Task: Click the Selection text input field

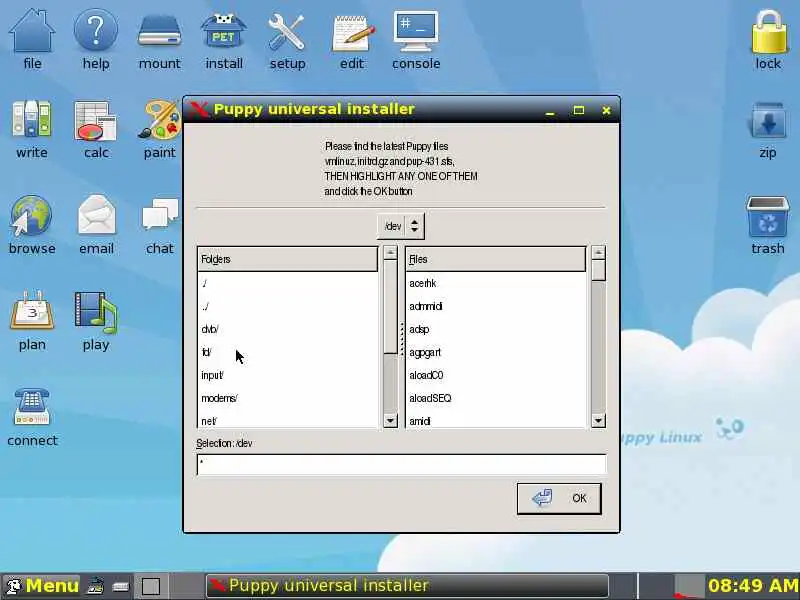Action: (x=402, y=464)
